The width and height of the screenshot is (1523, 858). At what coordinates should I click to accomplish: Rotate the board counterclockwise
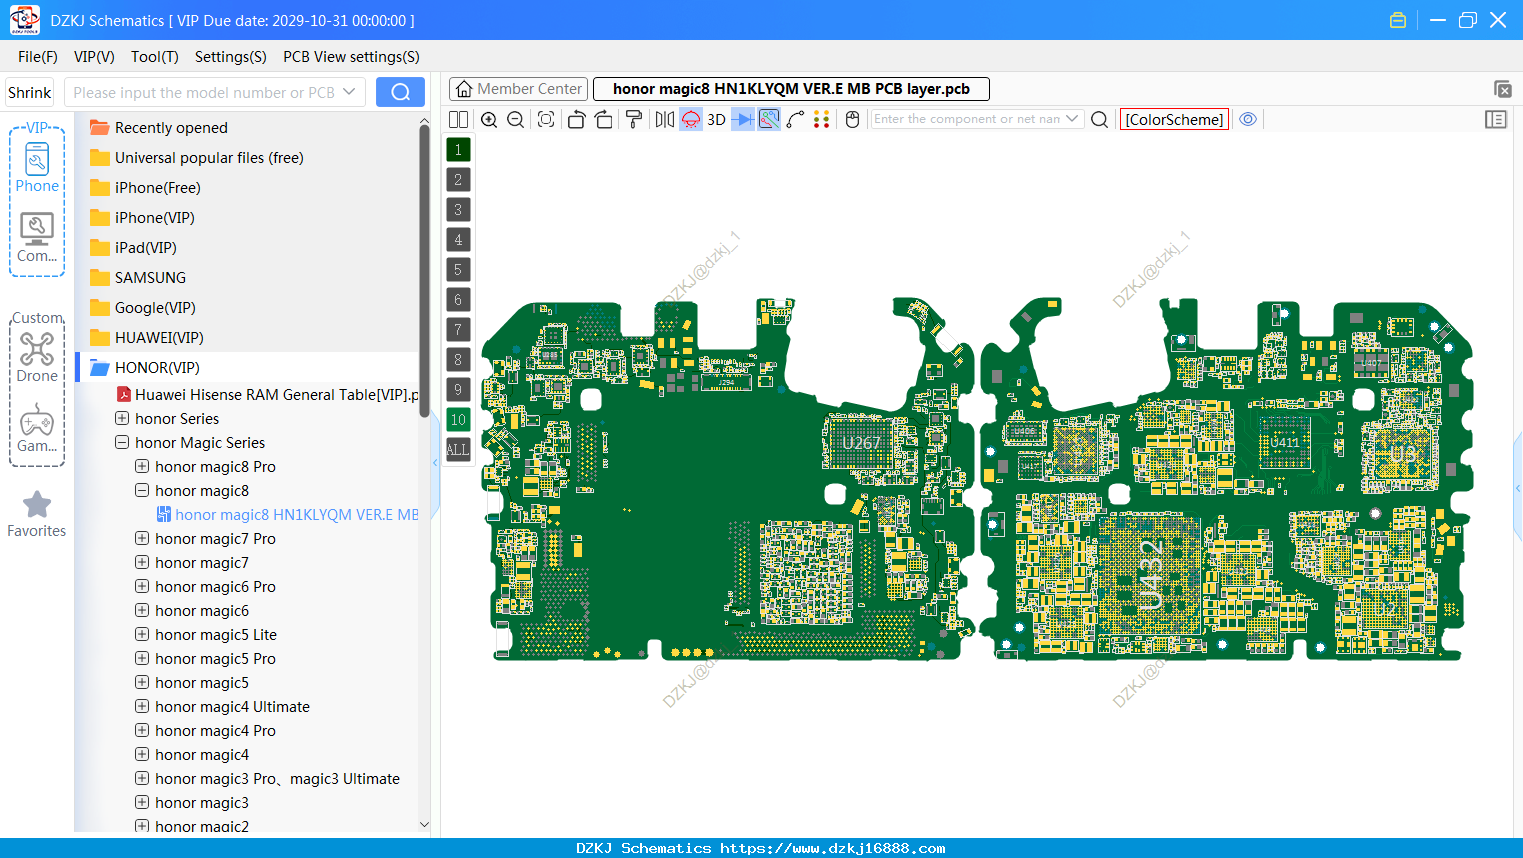point(576,119)
